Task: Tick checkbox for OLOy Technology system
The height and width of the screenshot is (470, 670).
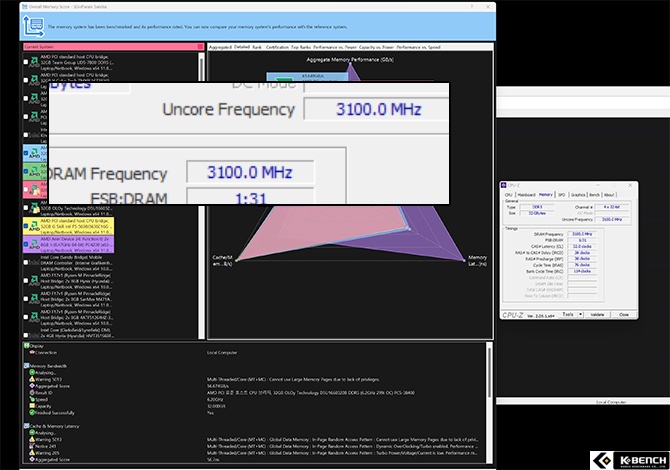Action: 26,208
